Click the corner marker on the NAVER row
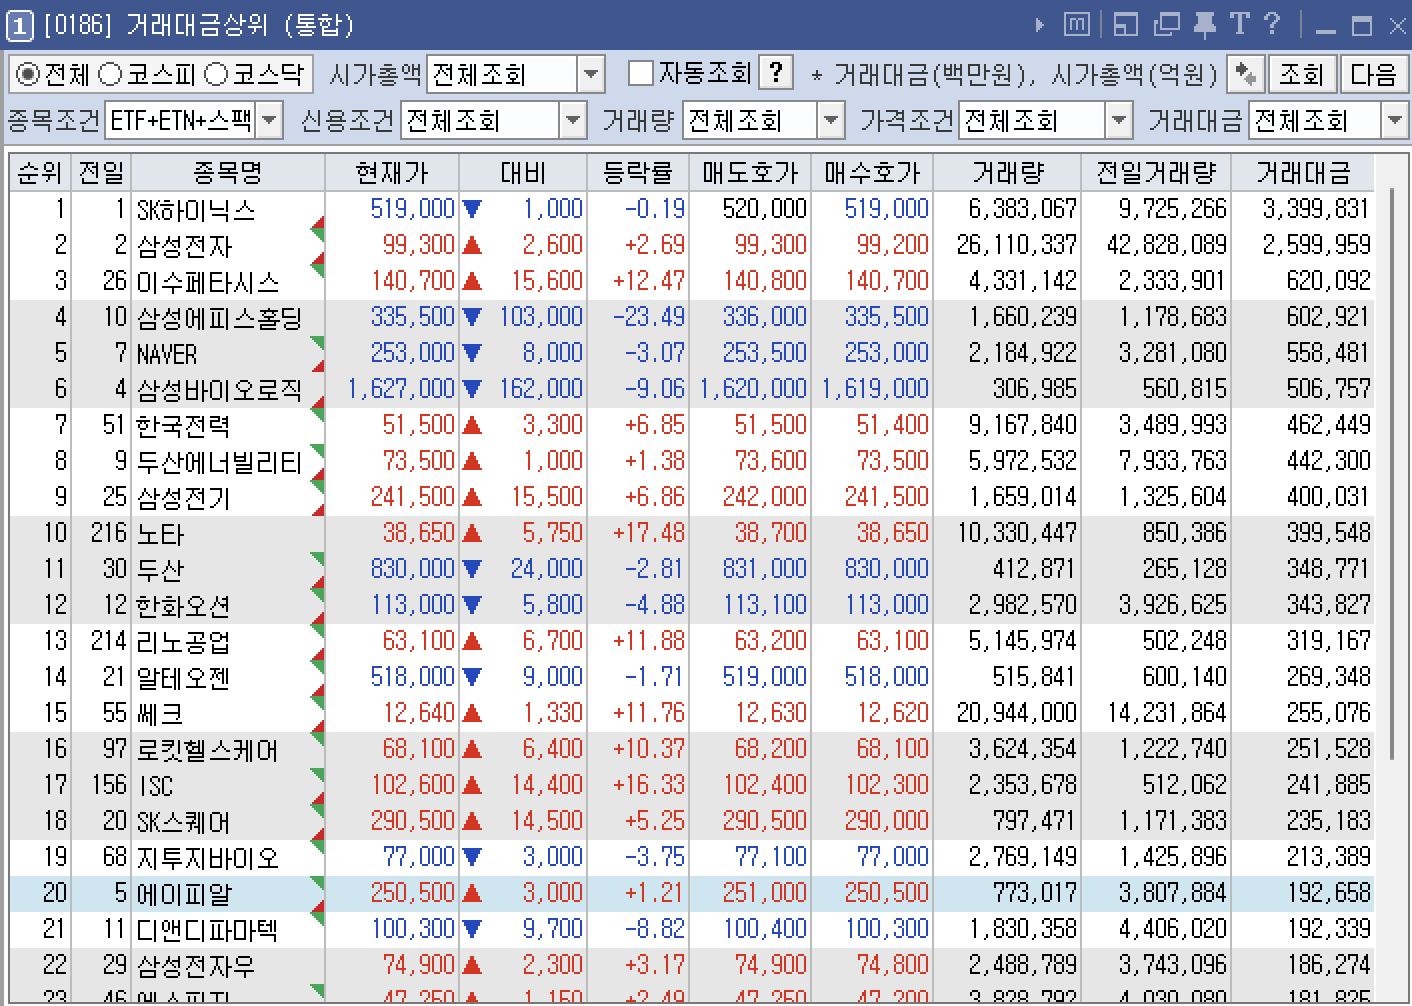This screenshot has width=1412, height=1006. (318, 343)
